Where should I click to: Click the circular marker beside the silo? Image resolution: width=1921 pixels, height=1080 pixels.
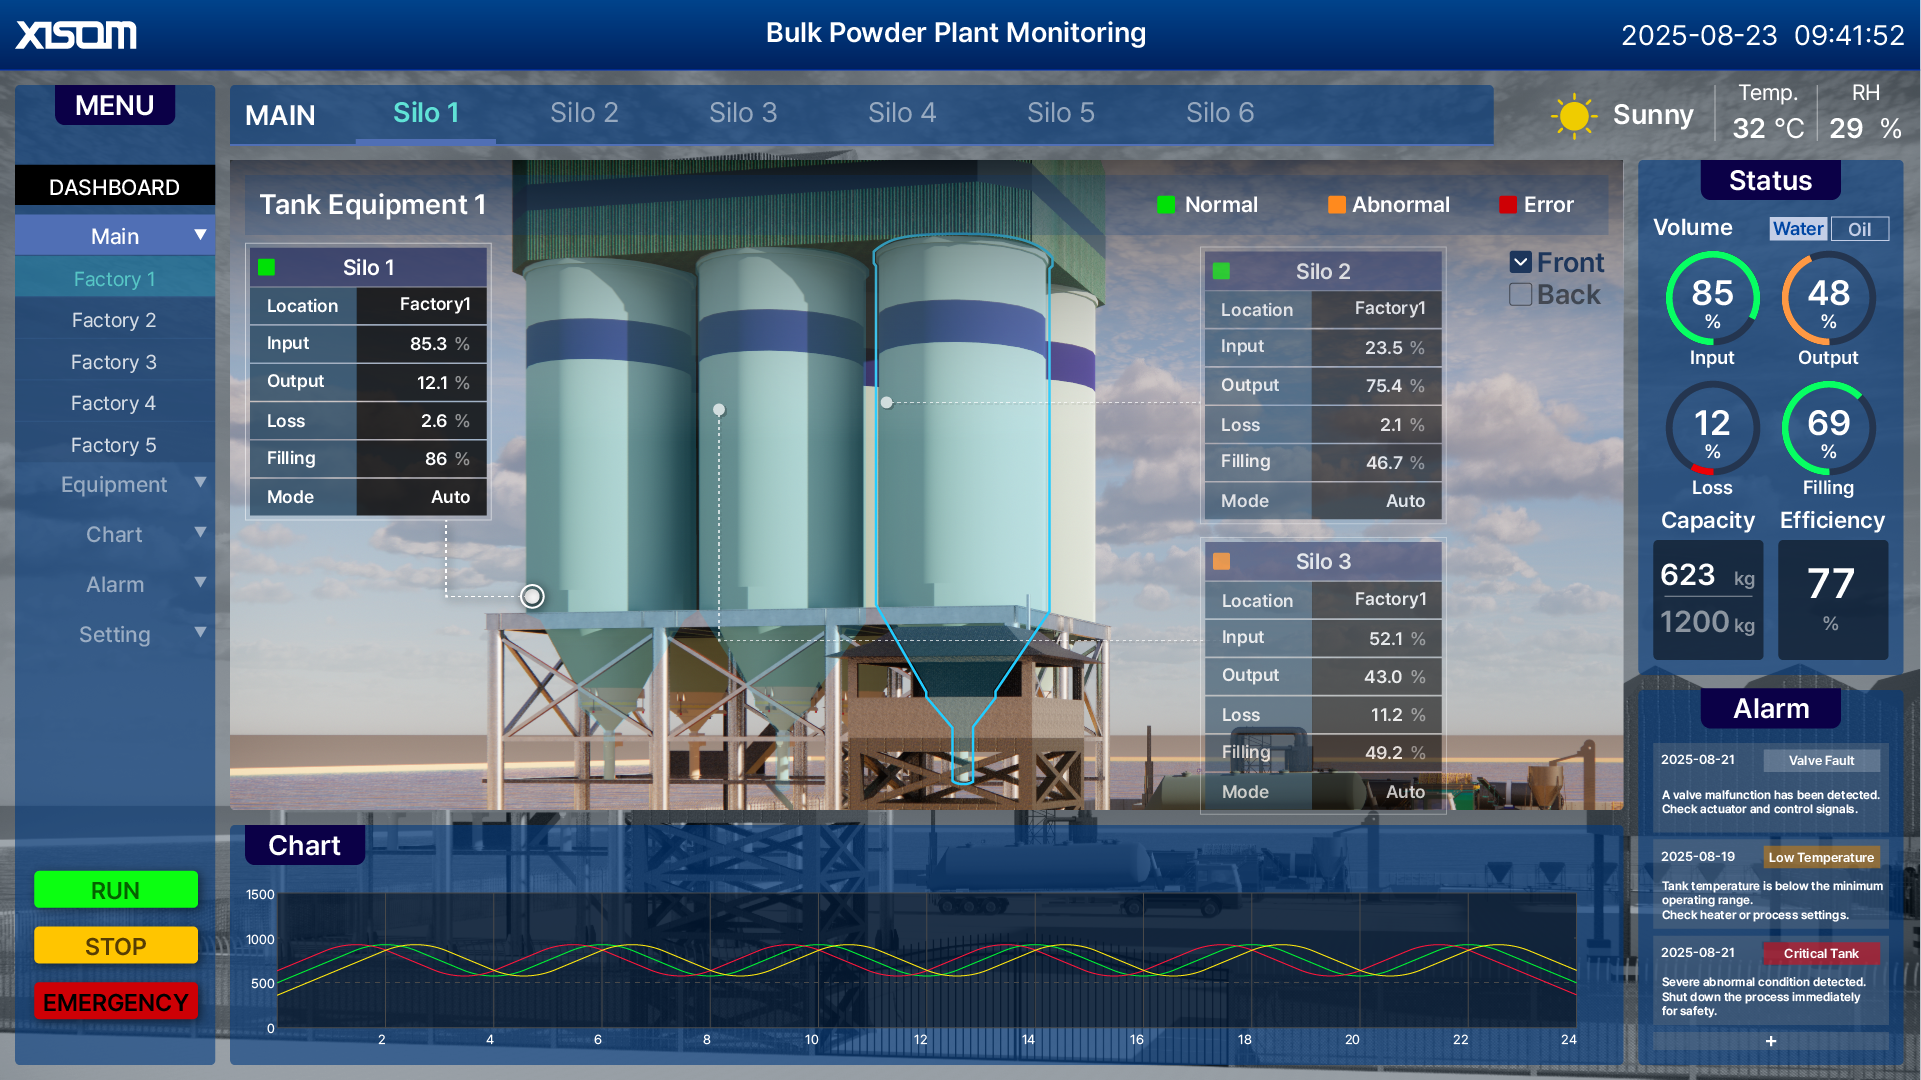point(532,597)
